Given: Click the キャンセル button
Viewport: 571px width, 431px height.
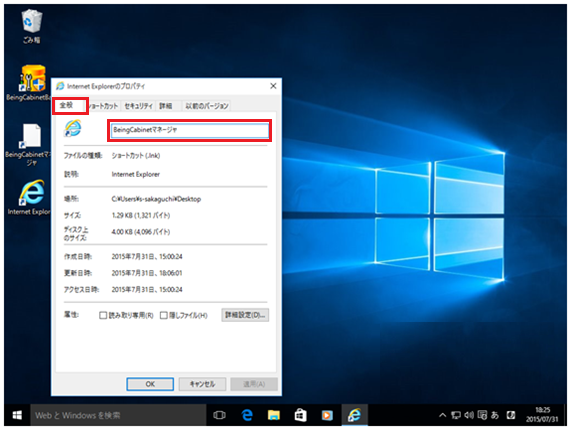Looking at the screenshot, I should (x=202, y=384).
